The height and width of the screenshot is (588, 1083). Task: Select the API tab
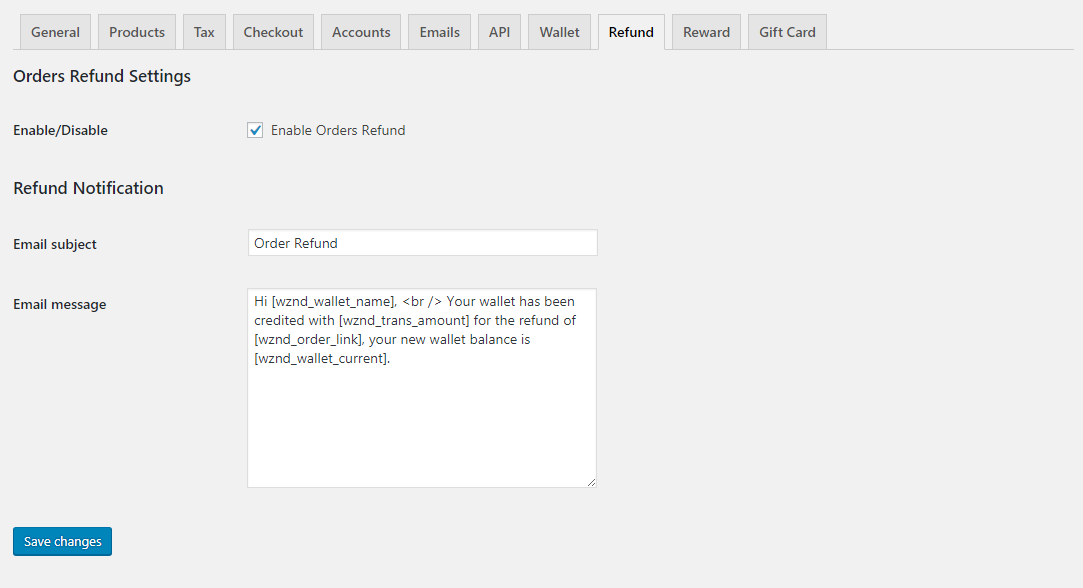(x=499, y=32)
